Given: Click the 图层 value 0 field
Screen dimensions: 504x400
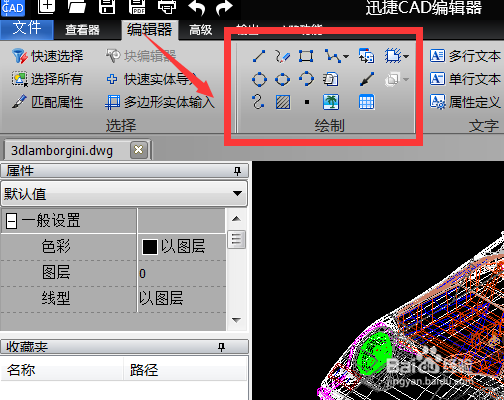Looking at the screenshot, I should [x=182, y=273].
